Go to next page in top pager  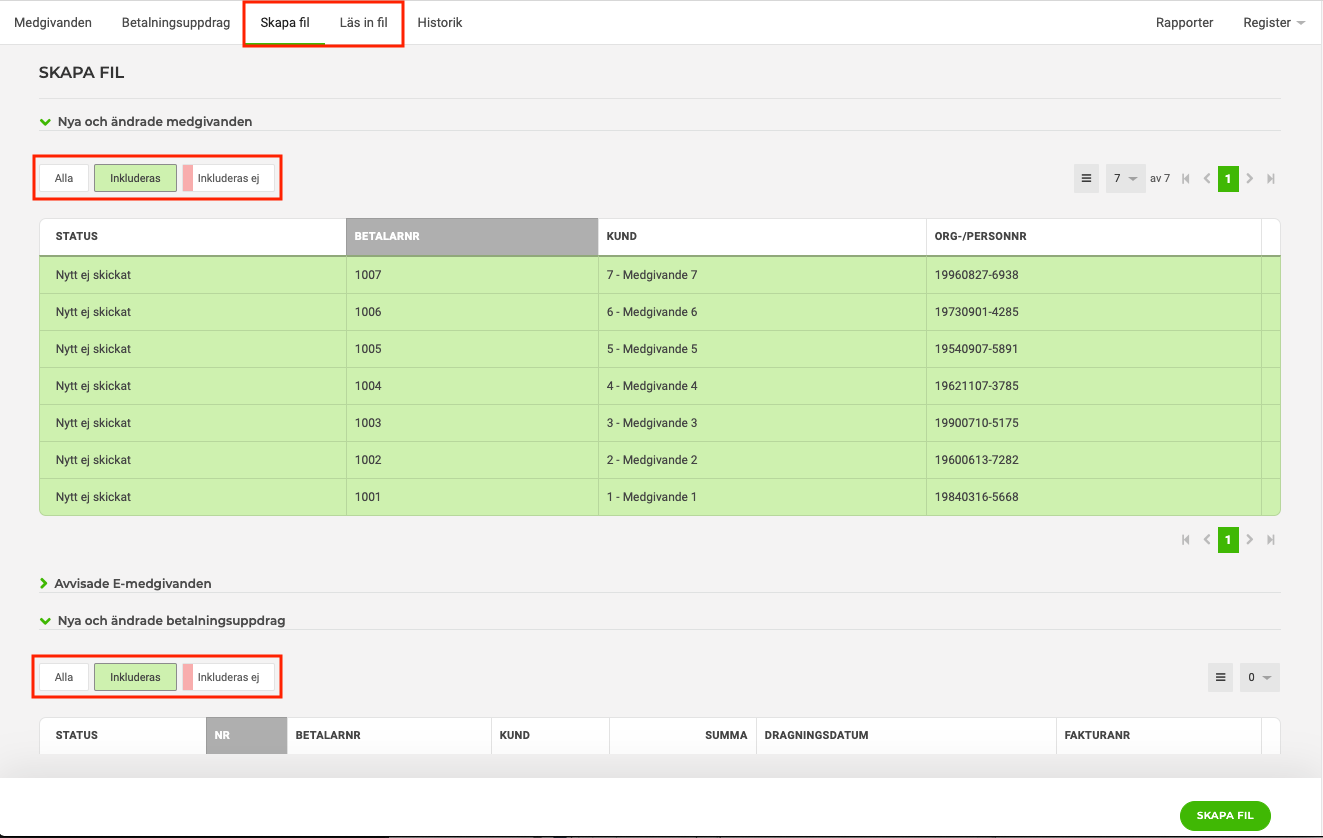tap(1250, 179)
